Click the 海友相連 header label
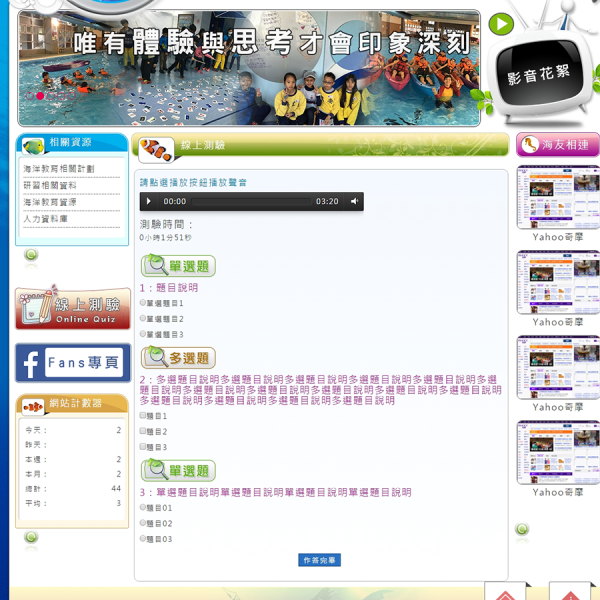The image size is (600, 600). coord(565,145)
